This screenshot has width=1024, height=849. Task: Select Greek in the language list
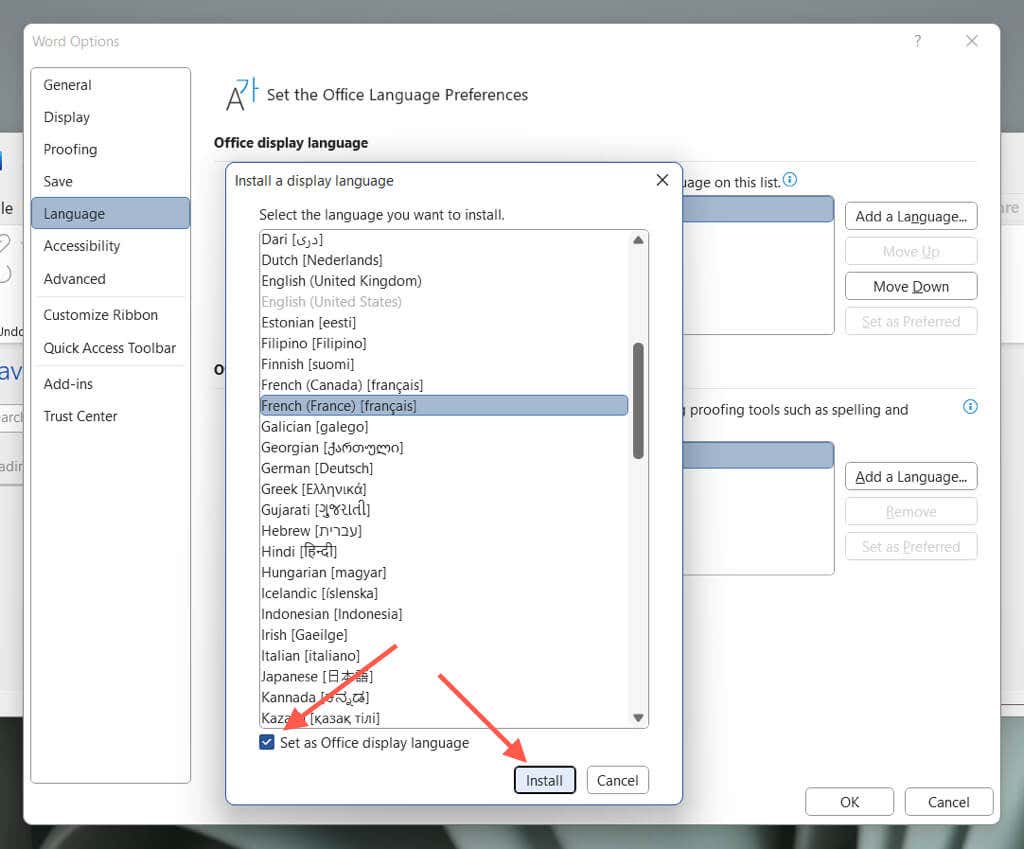click(444, 489)
